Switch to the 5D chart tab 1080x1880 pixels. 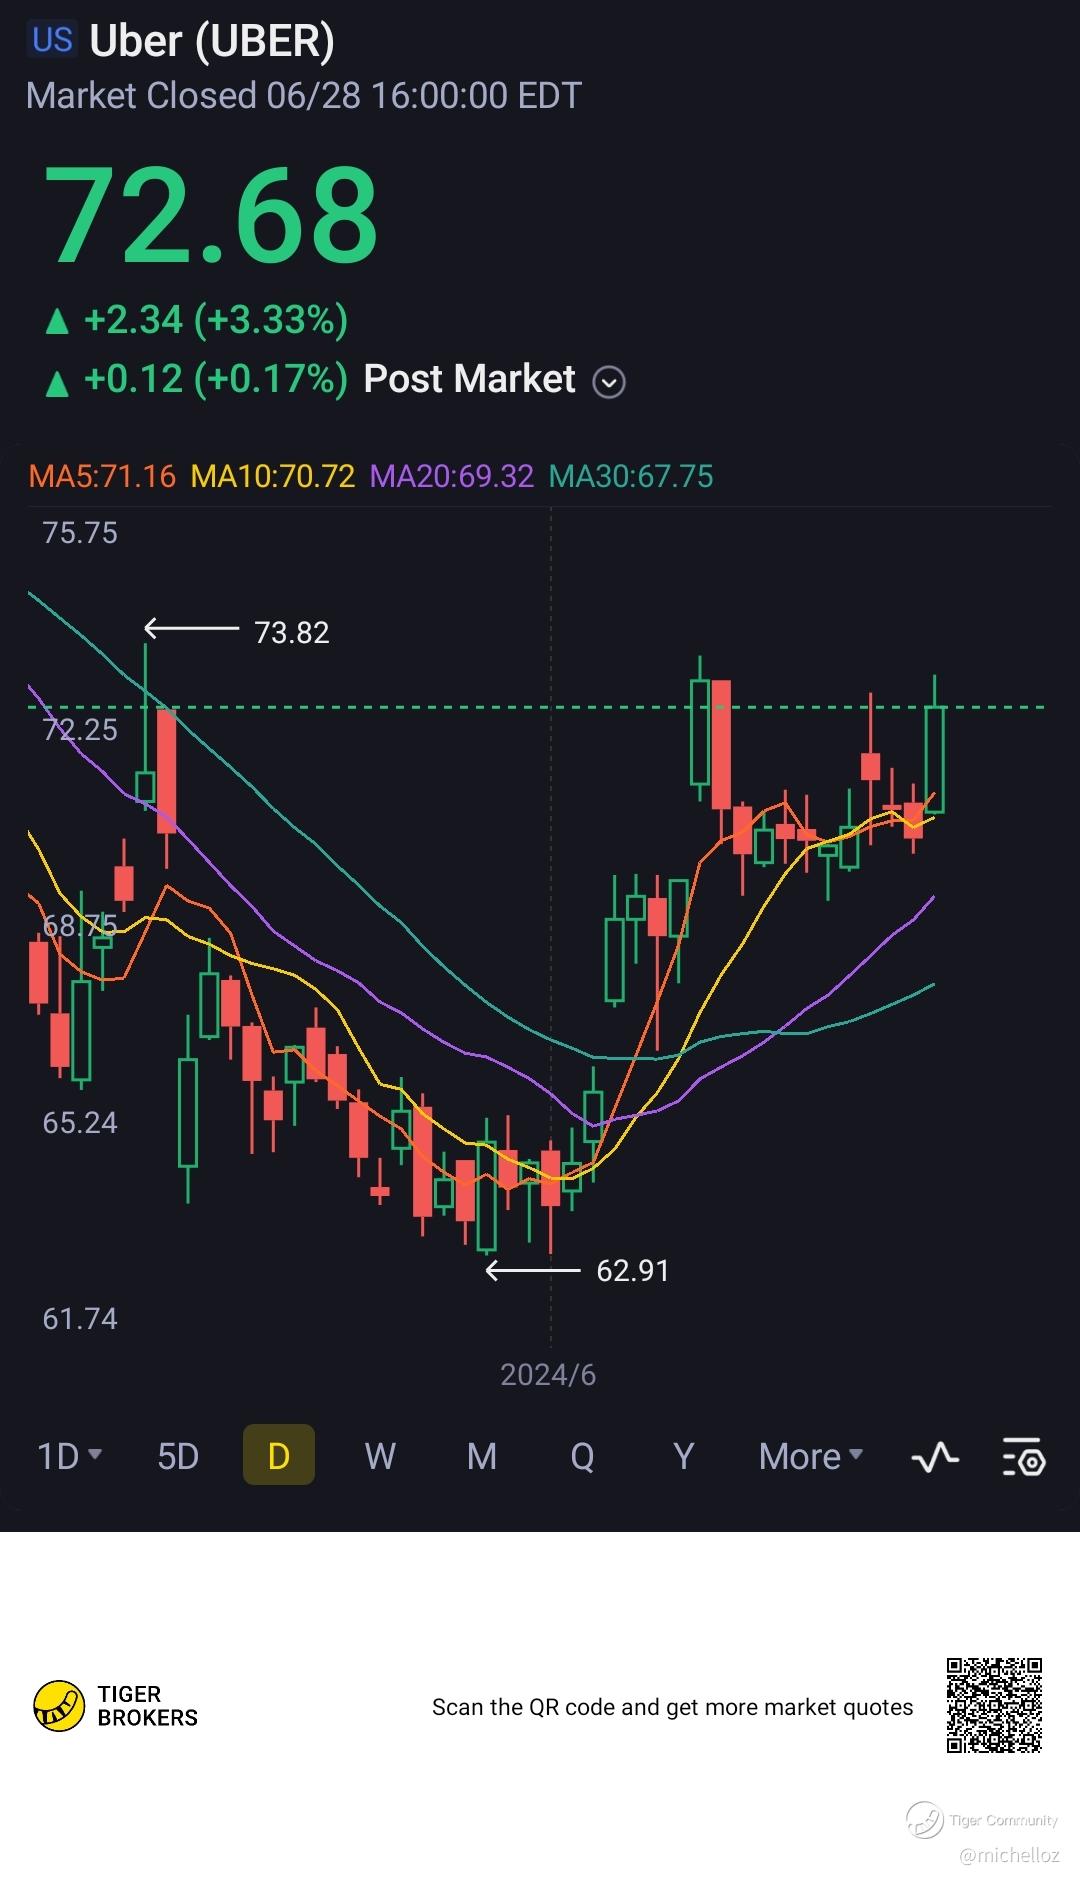(x=178, y=1456)
